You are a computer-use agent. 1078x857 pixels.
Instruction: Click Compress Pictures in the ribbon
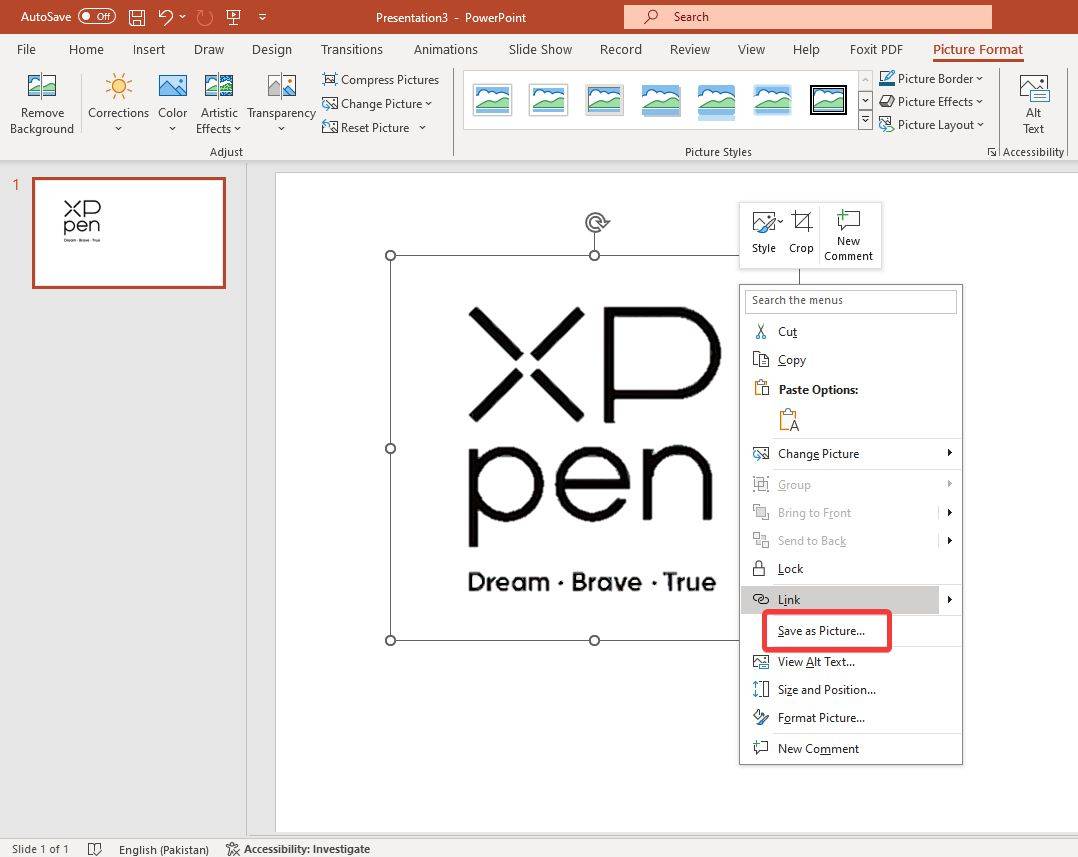pyautogui.click(x=381, y=80)
